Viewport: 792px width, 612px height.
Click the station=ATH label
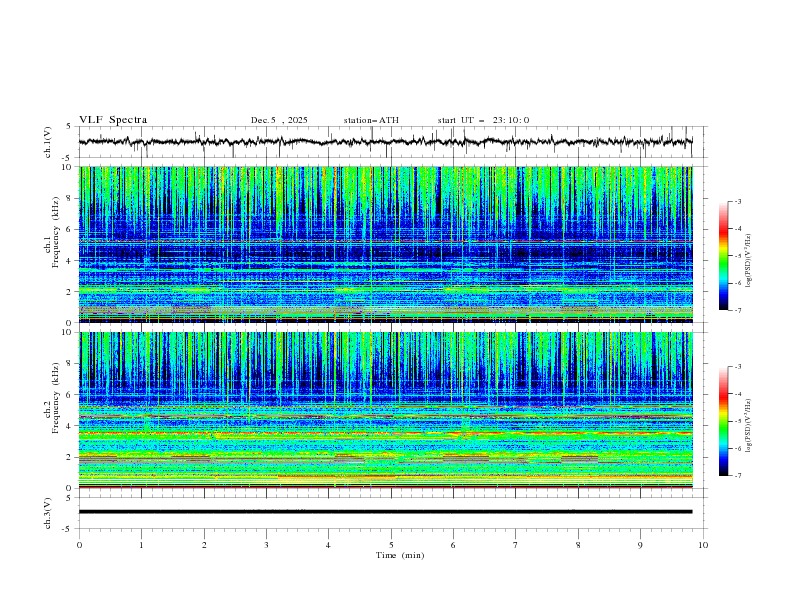371,120
